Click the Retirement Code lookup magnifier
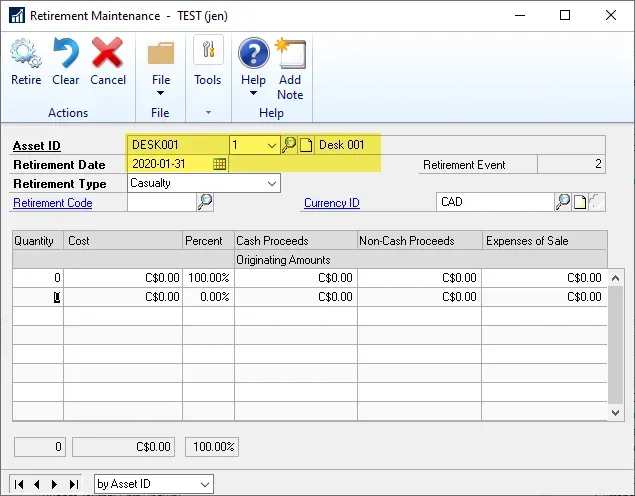The width and height of the screenshot is (635, 496). [x=205, y=202]
